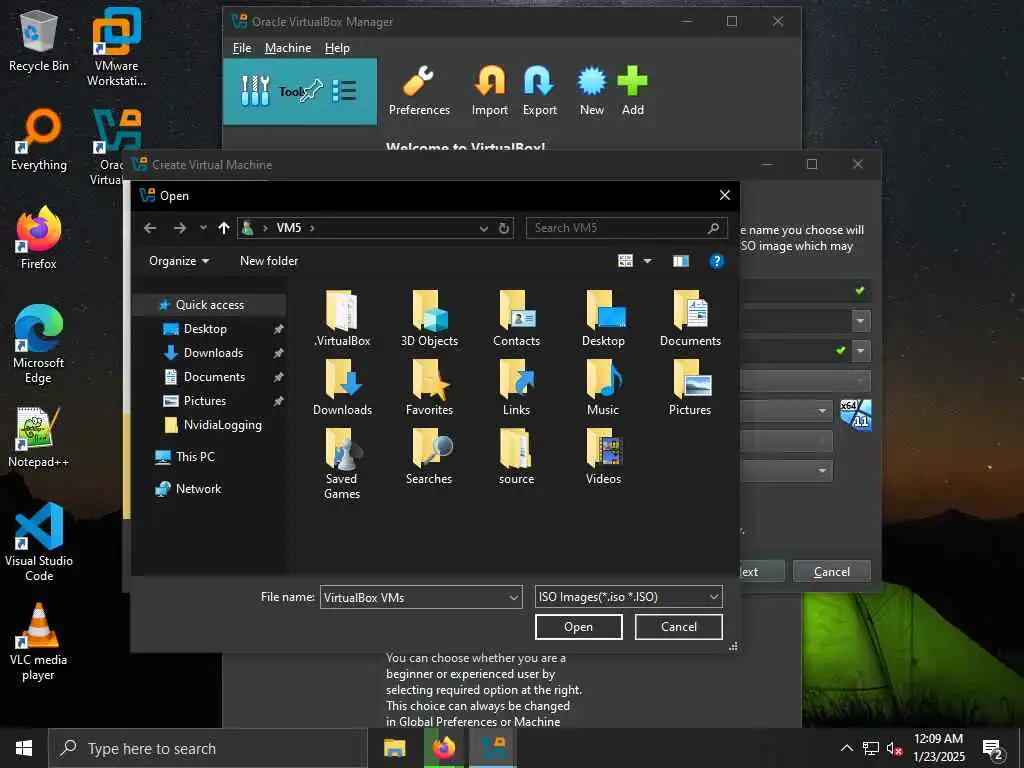The width and height of the screenshot is (1024, 768).
Task: Click New virtual machine icon
Action: (592, 91)
